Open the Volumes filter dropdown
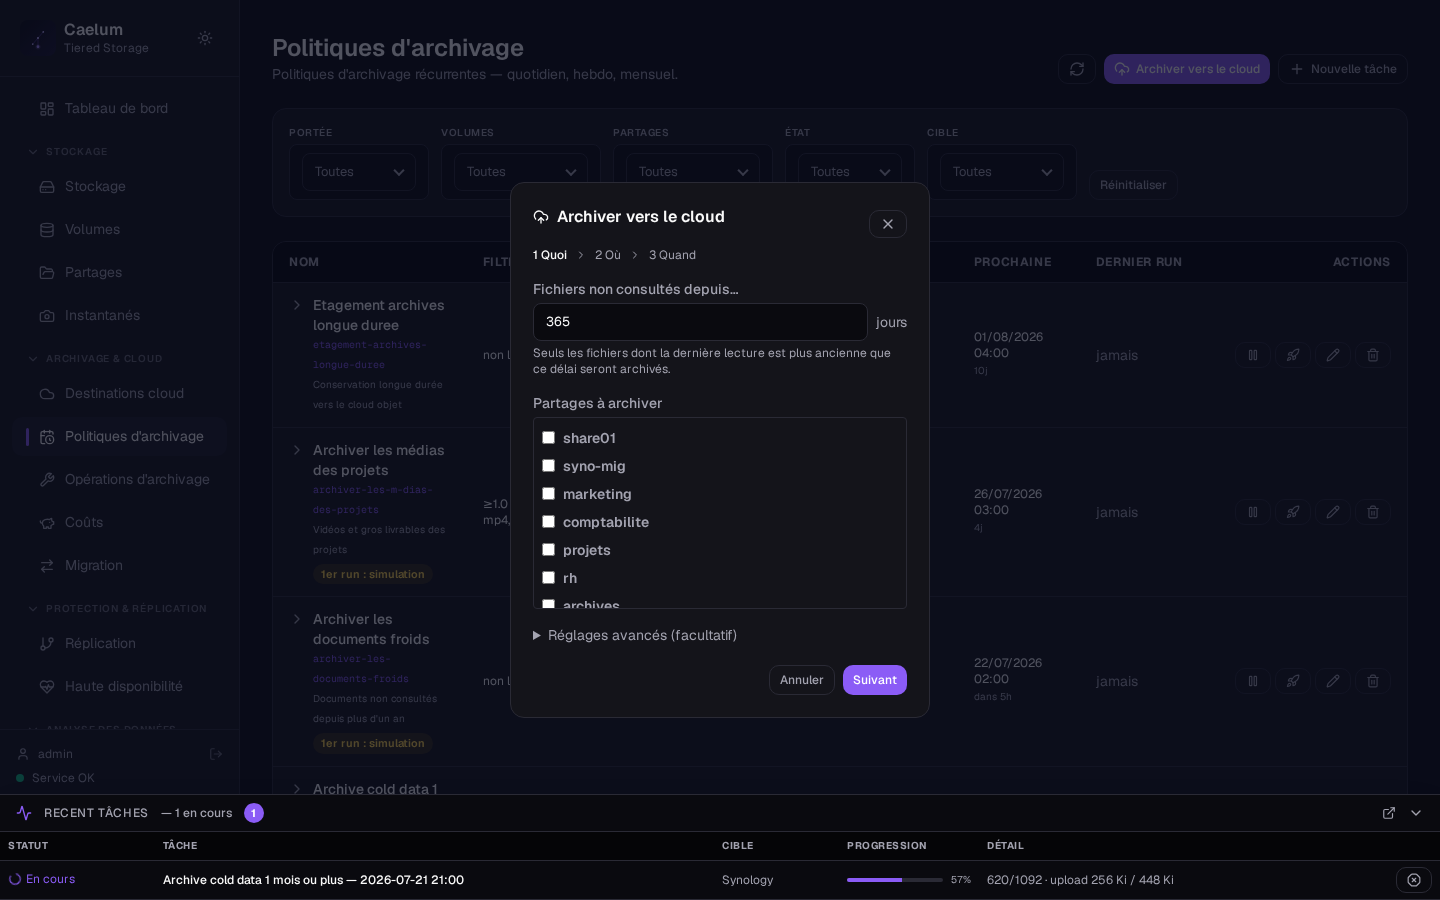This screenshot has height=900, width=1440. tap(521, 172)
